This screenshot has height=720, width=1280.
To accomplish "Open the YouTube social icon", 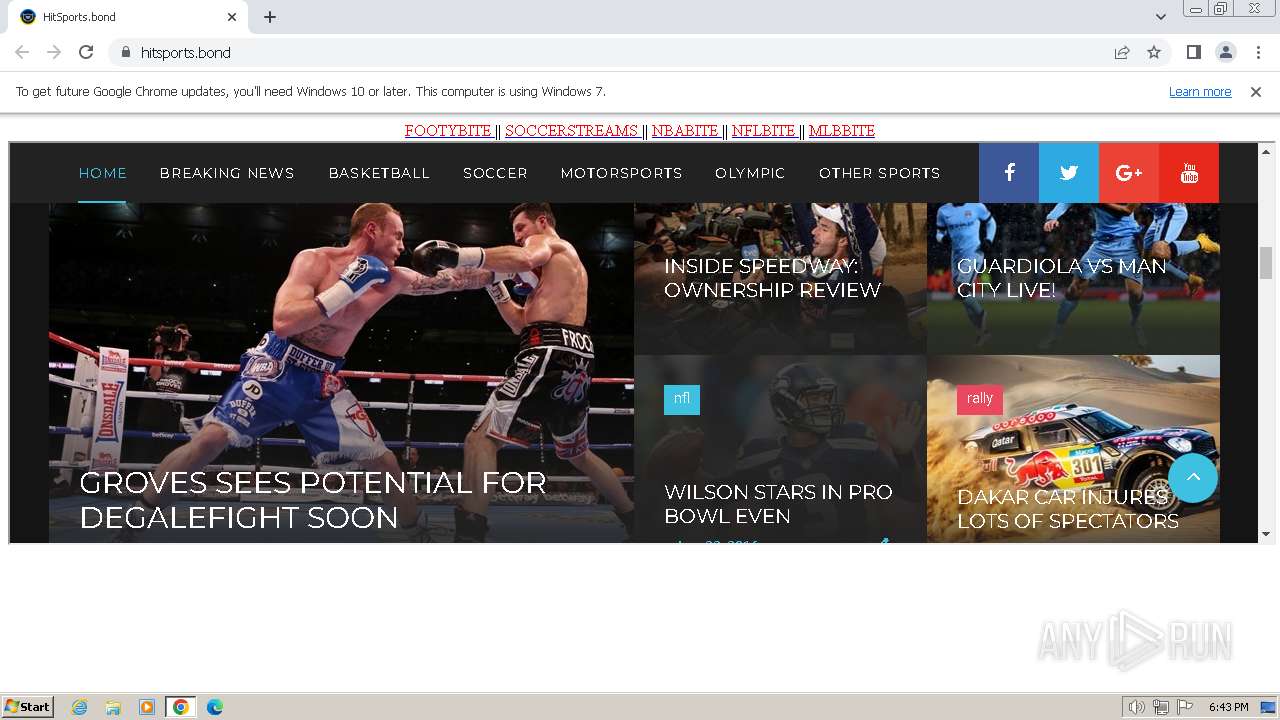I will click(1189, 173).
